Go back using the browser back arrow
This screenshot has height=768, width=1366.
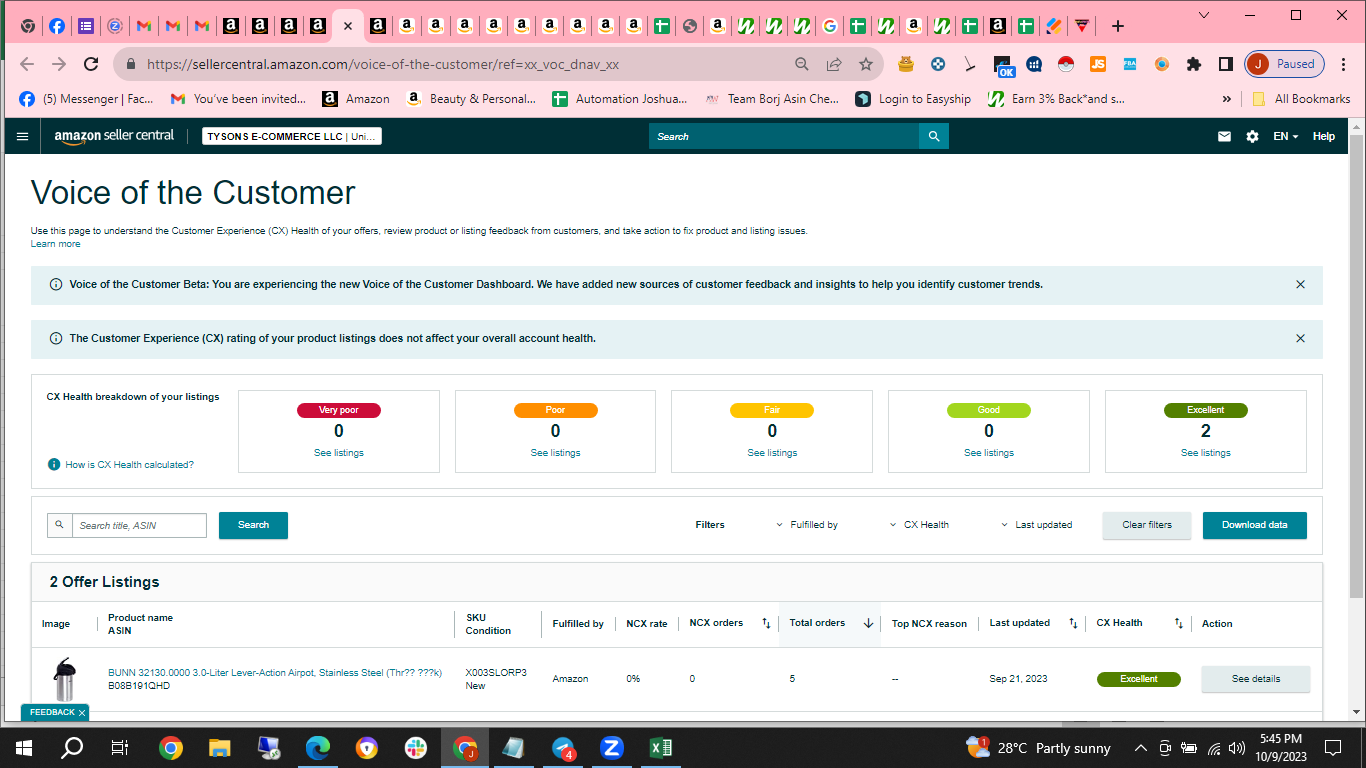27,64
